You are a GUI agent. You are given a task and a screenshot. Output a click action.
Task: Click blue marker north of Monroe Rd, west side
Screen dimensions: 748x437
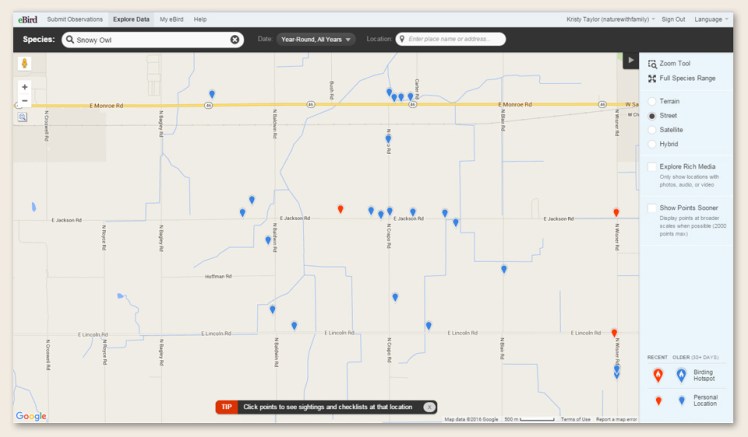[212, 94]
